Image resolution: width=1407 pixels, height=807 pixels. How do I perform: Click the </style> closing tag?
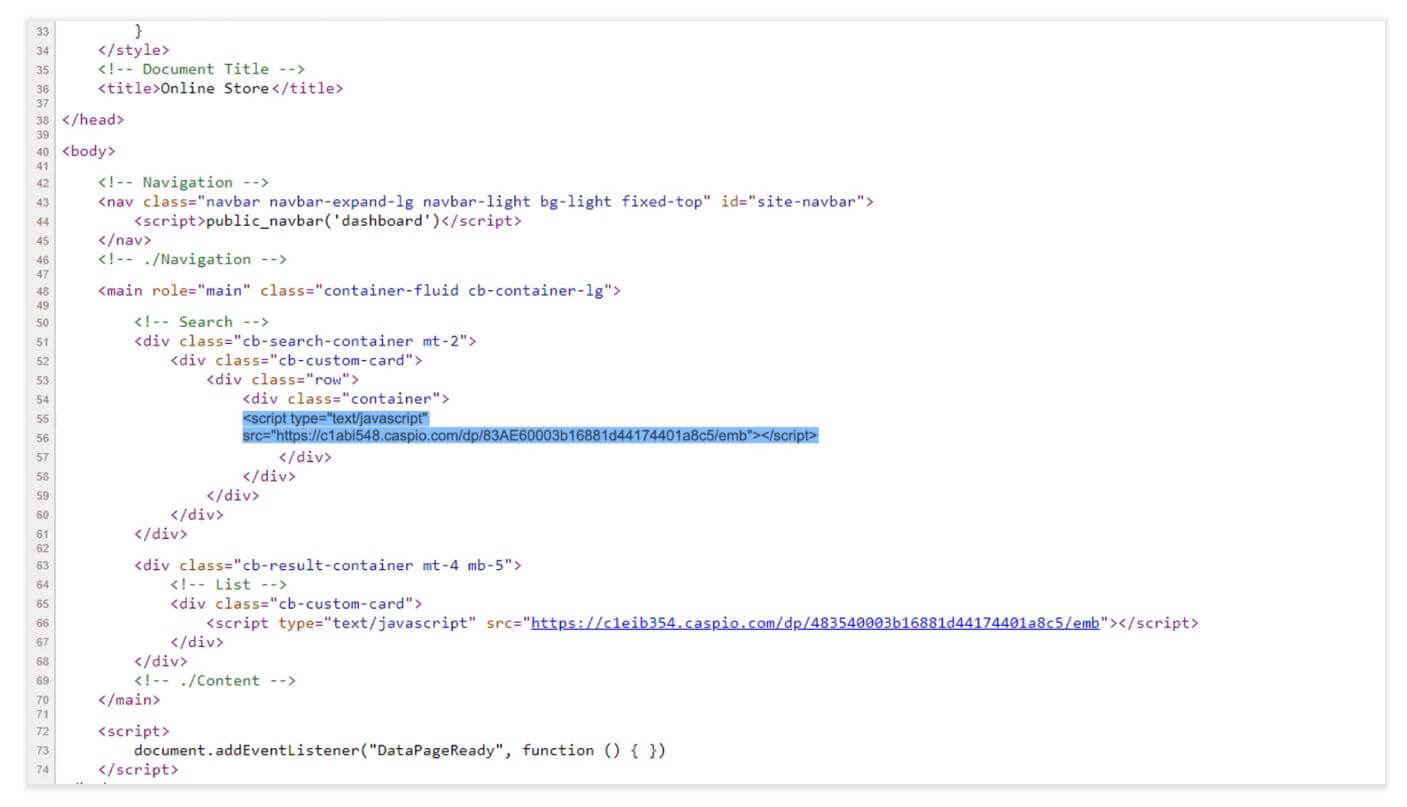coord(134,49)
